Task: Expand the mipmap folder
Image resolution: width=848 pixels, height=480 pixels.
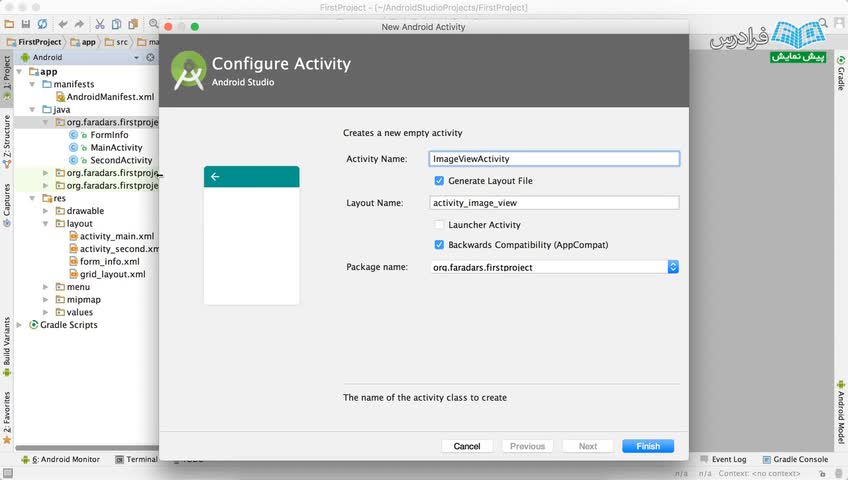Action: [x=46, y=299]
